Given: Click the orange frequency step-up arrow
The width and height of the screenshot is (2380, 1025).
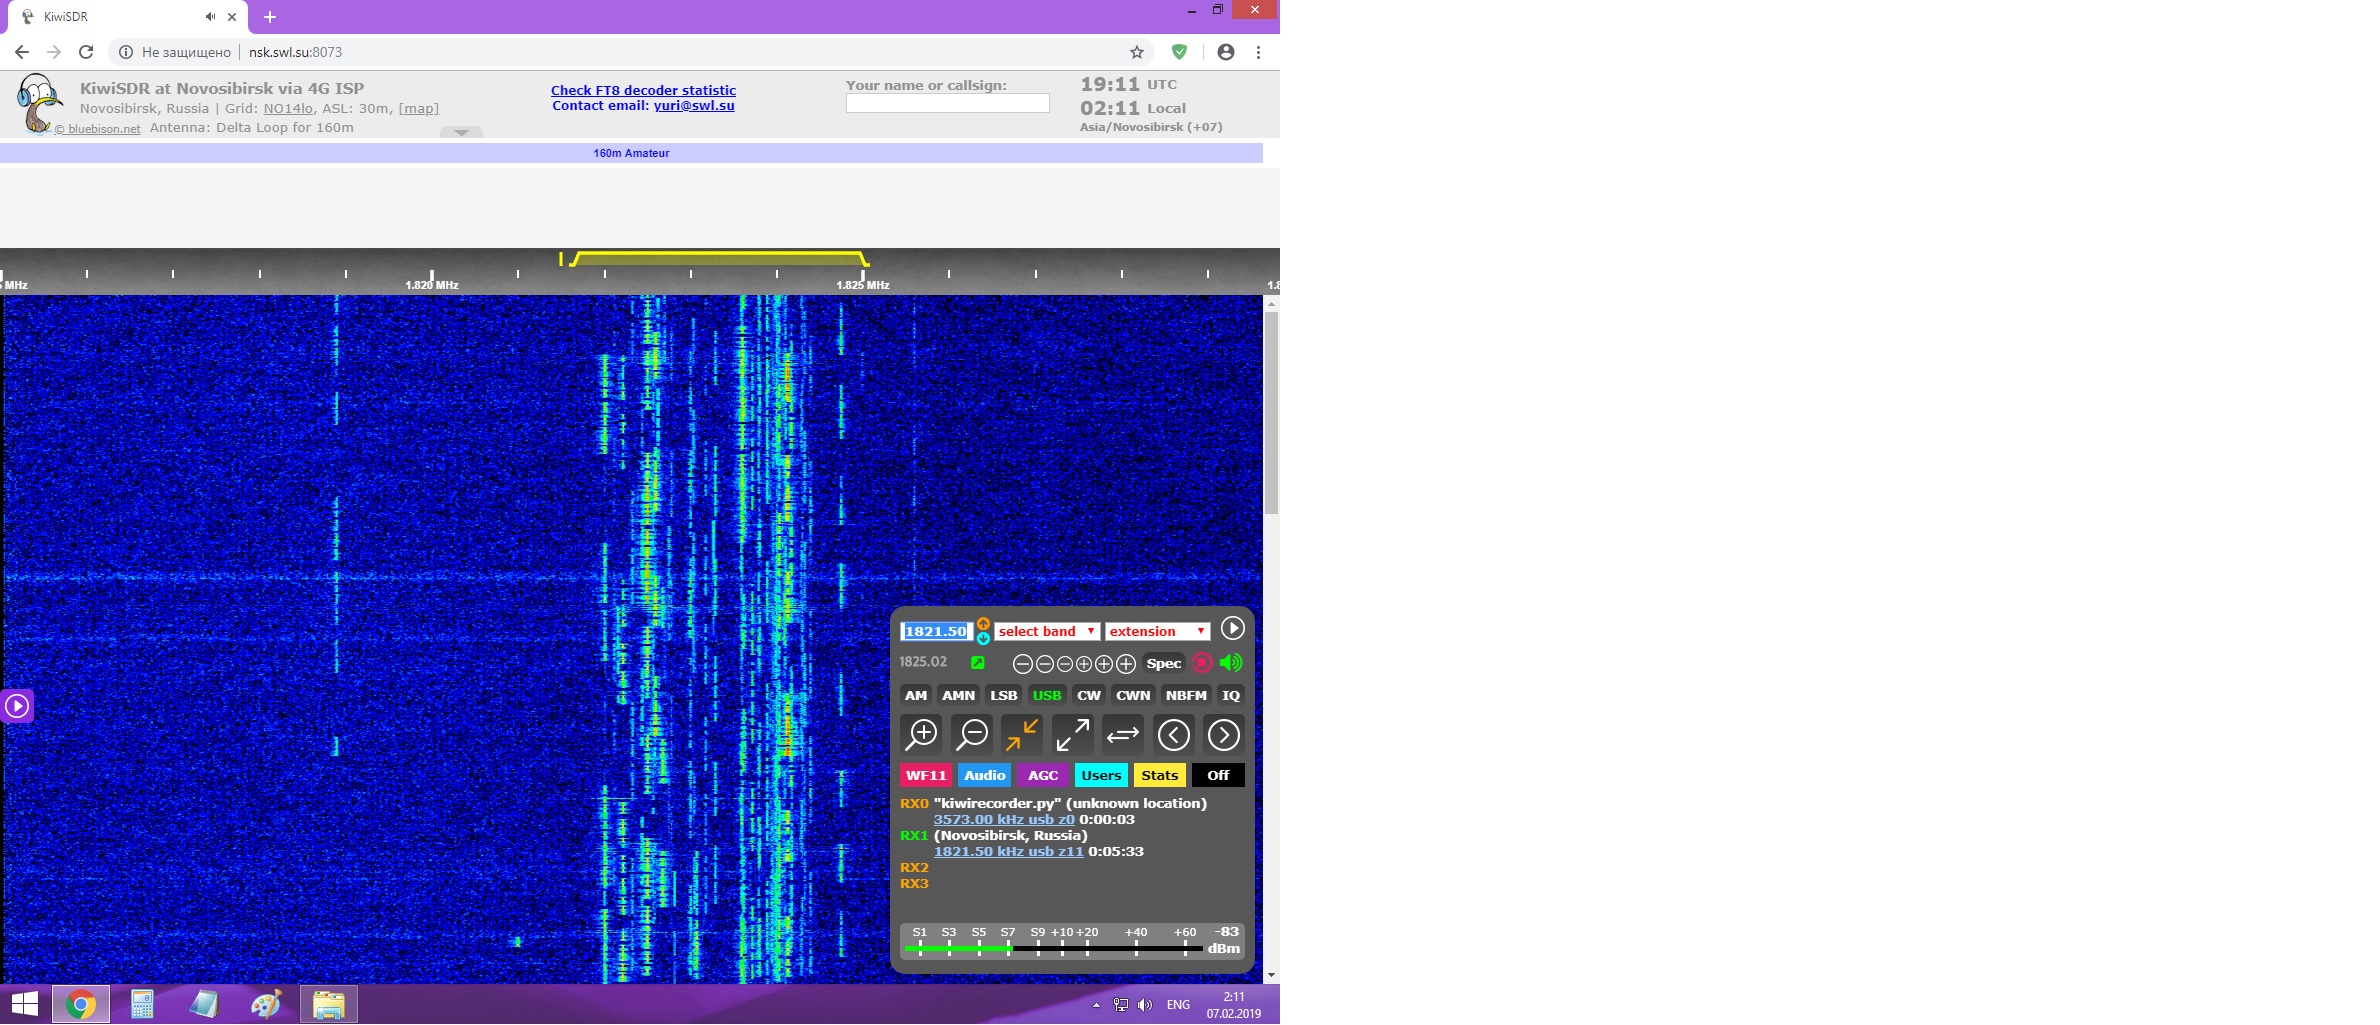Looking at the screenshot, I should click(x=983, y=624).
